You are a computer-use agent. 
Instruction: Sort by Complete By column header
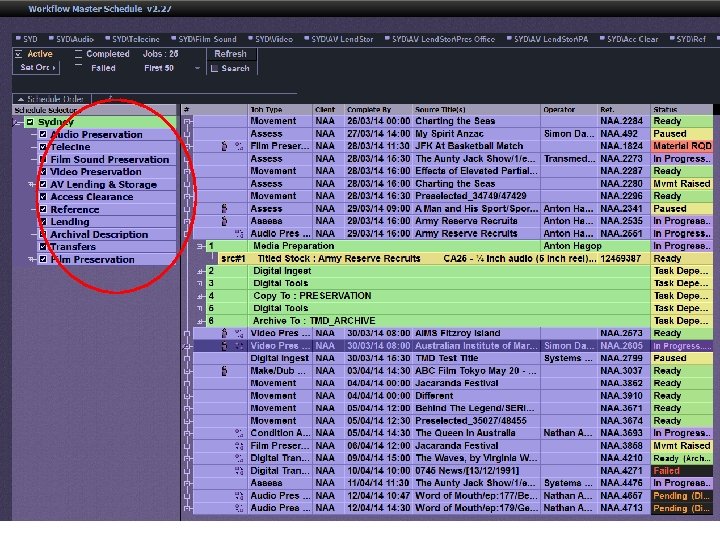point(378,109)
